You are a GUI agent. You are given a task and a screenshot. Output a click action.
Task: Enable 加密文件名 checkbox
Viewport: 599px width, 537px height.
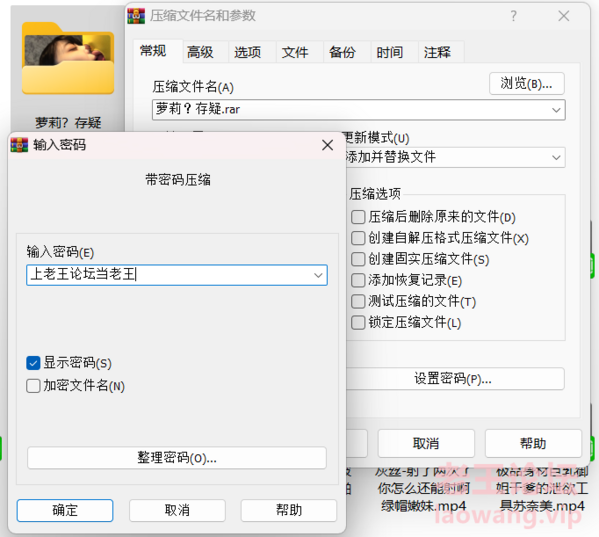tap(33, 386)
